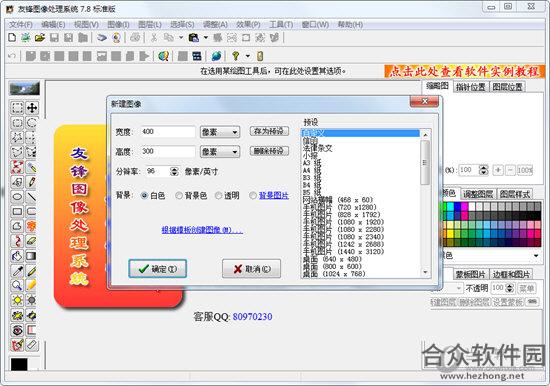Select the Rectangle shape tool
This screenshot has height=386, width=550.
click(x=17, y=211)
